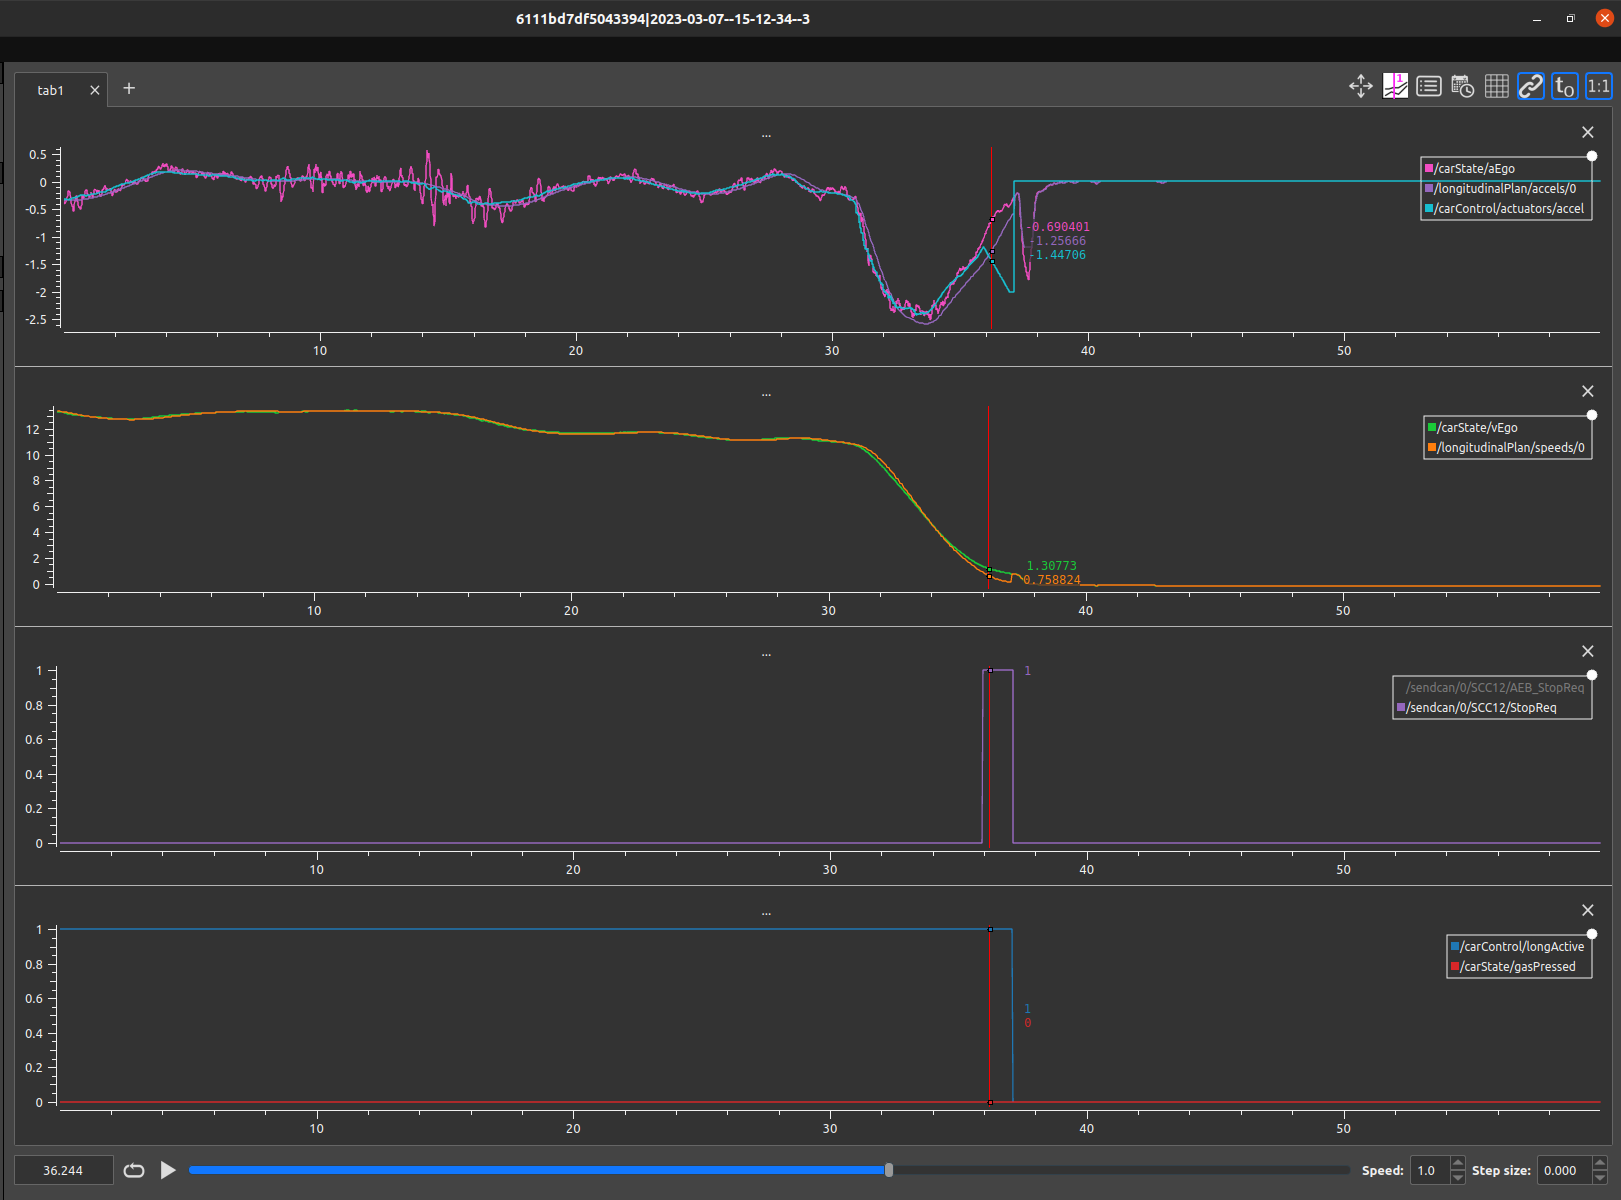The height and width of the screenshot is (1200, 1621).
Task: Open the curve list panel
Action: tap(1429, 86)
